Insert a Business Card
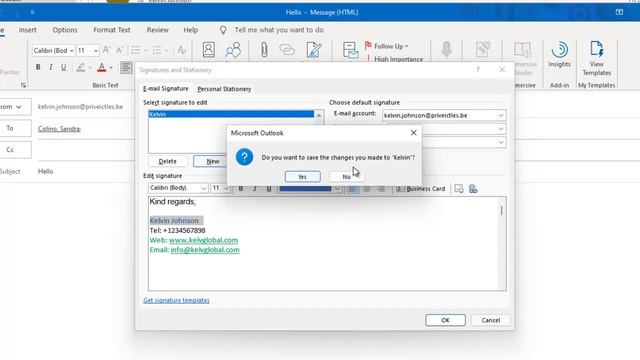Image resolution: width=640 pixels, height=360 pixels. click(421, 189)
